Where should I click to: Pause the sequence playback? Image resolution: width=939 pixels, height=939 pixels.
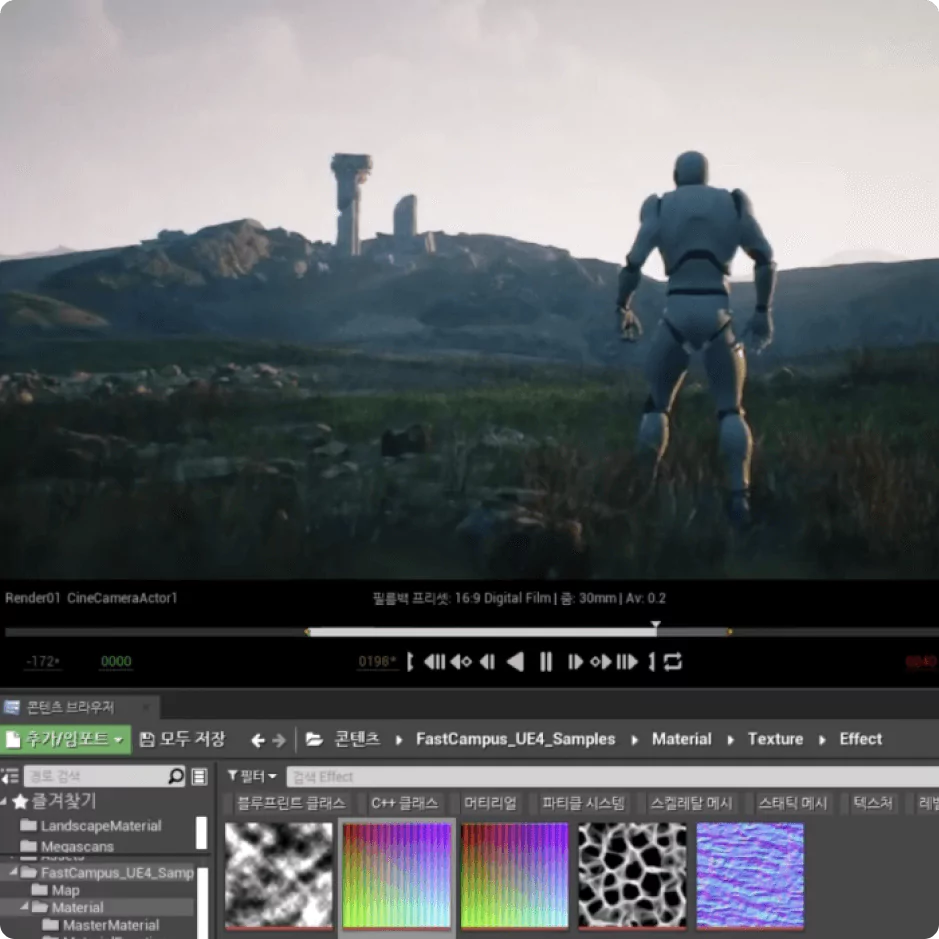pyautogui.click(x=546, y=662)
